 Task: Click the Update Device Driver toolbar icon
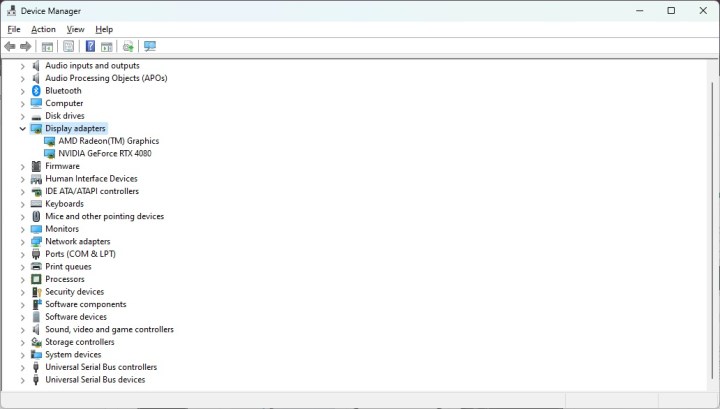tap(128, 46)
